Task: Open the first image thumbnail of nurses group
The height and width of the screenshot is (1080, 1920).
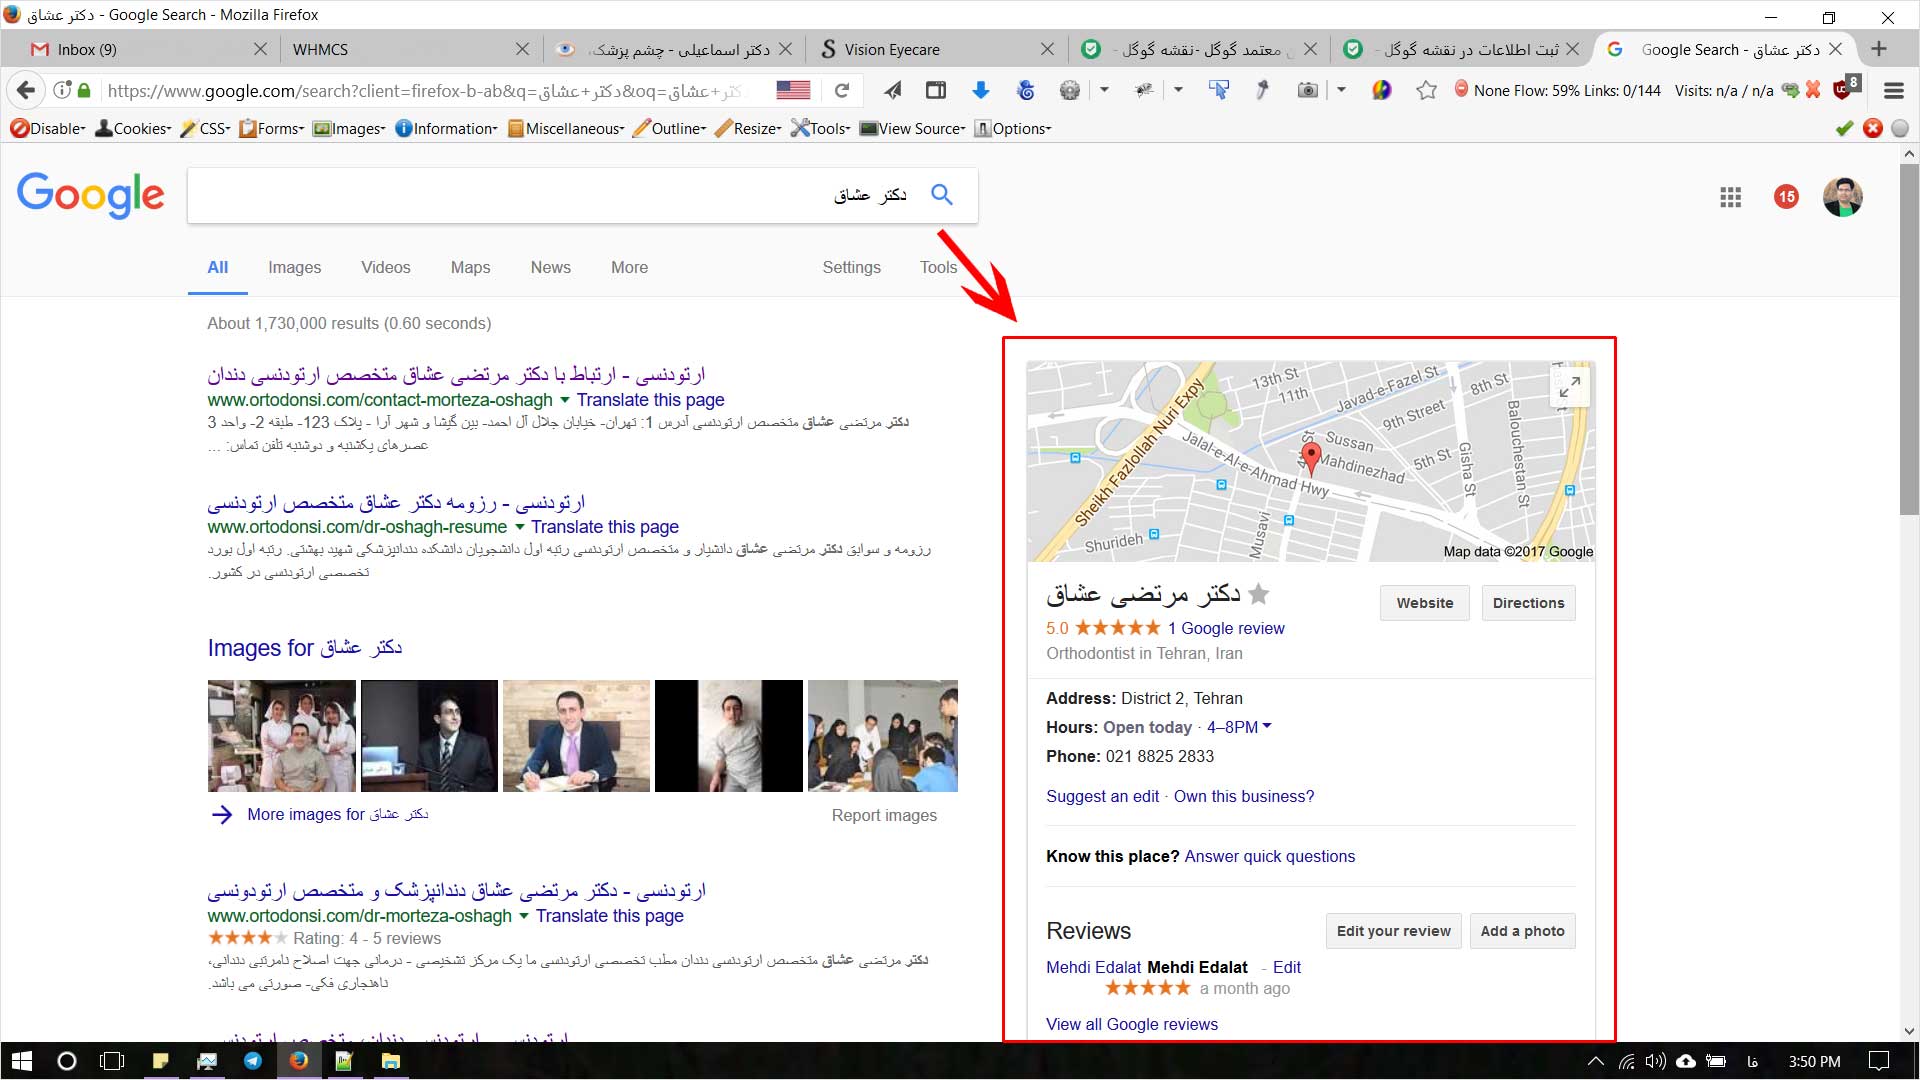Action: click(281, 736)
